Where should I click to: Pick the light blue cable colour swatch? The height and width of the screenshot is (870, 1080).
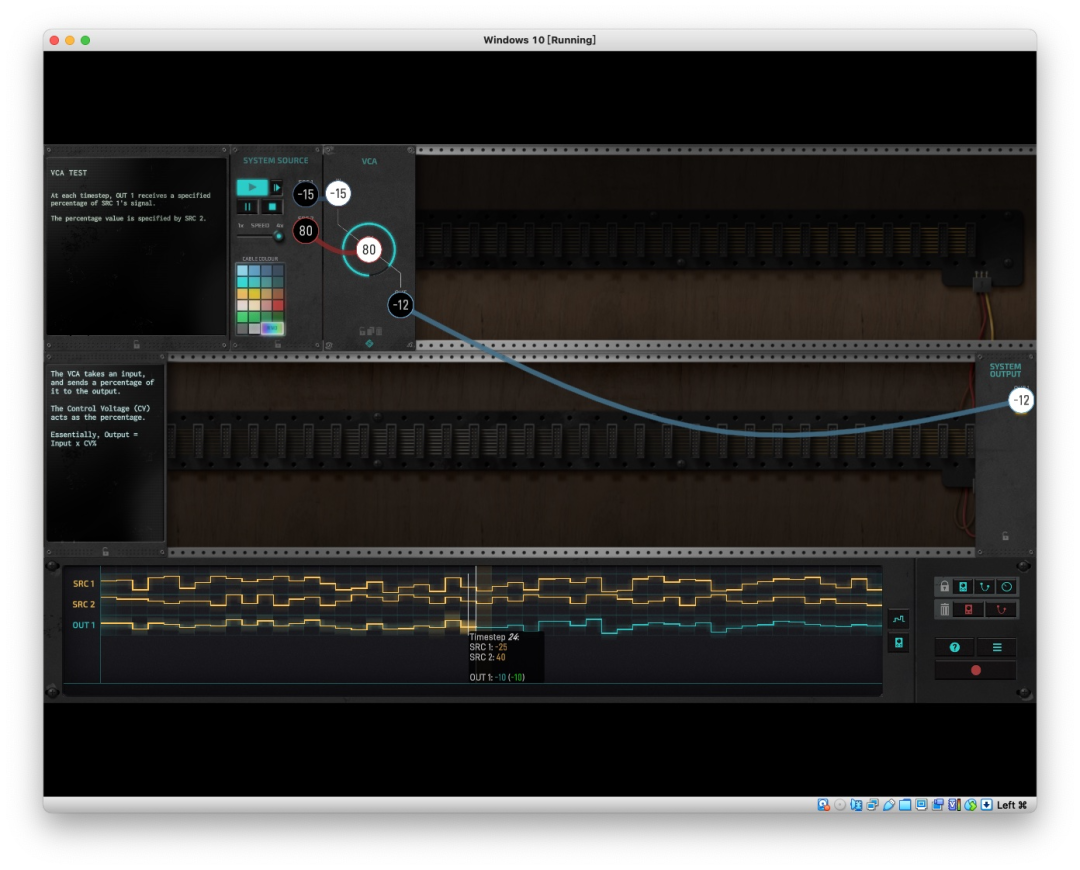[242, 270]
